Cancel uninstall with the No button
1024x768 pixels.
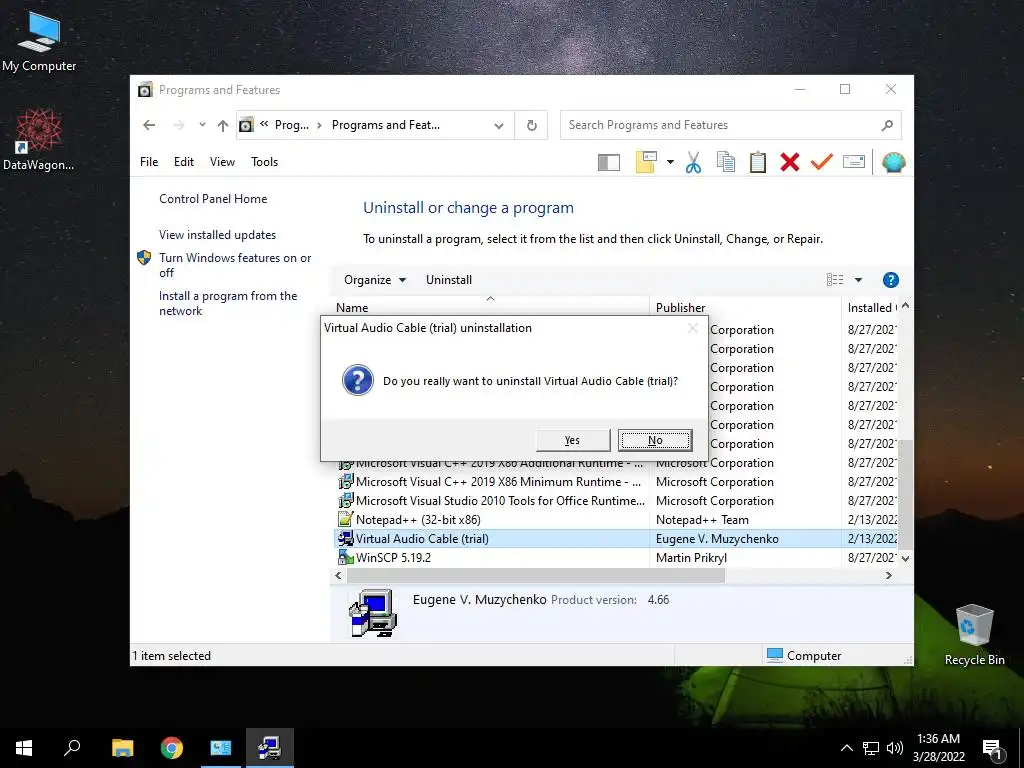[x=655, y=440]
